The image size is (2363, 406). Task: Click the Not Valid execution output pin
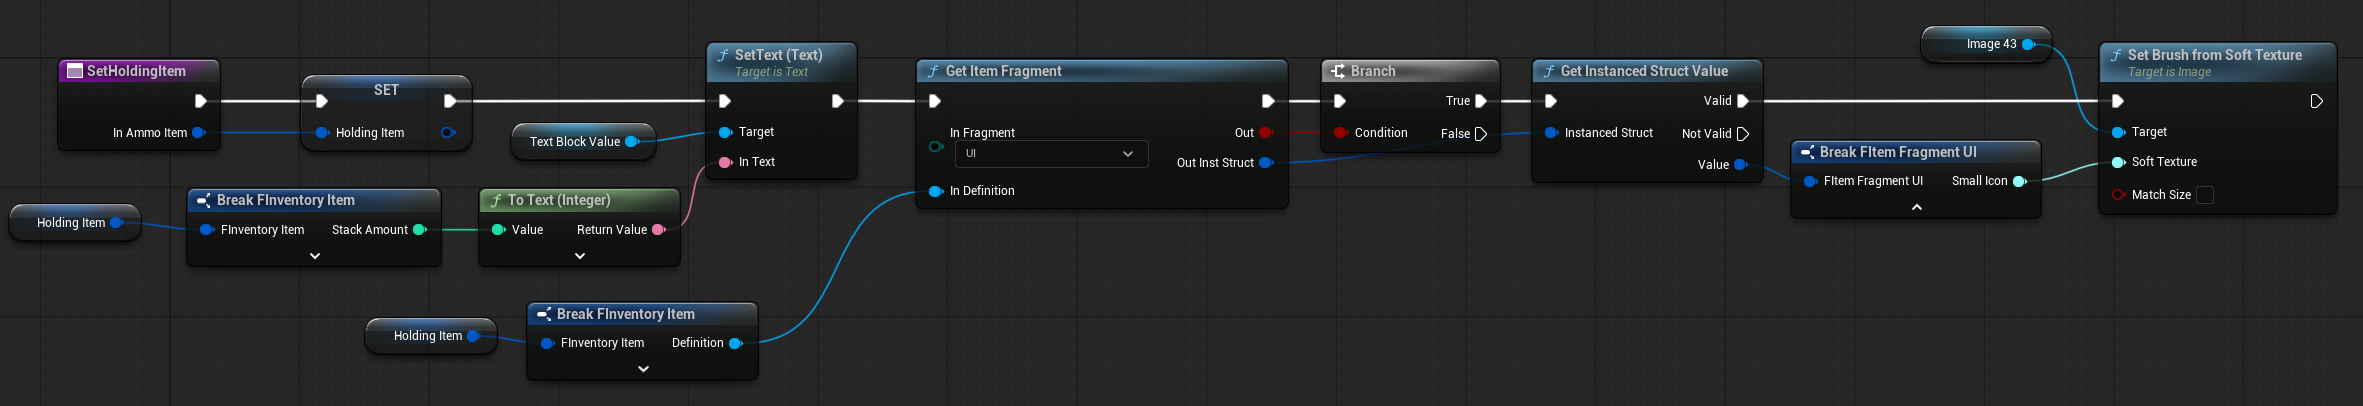(1743, 134)
